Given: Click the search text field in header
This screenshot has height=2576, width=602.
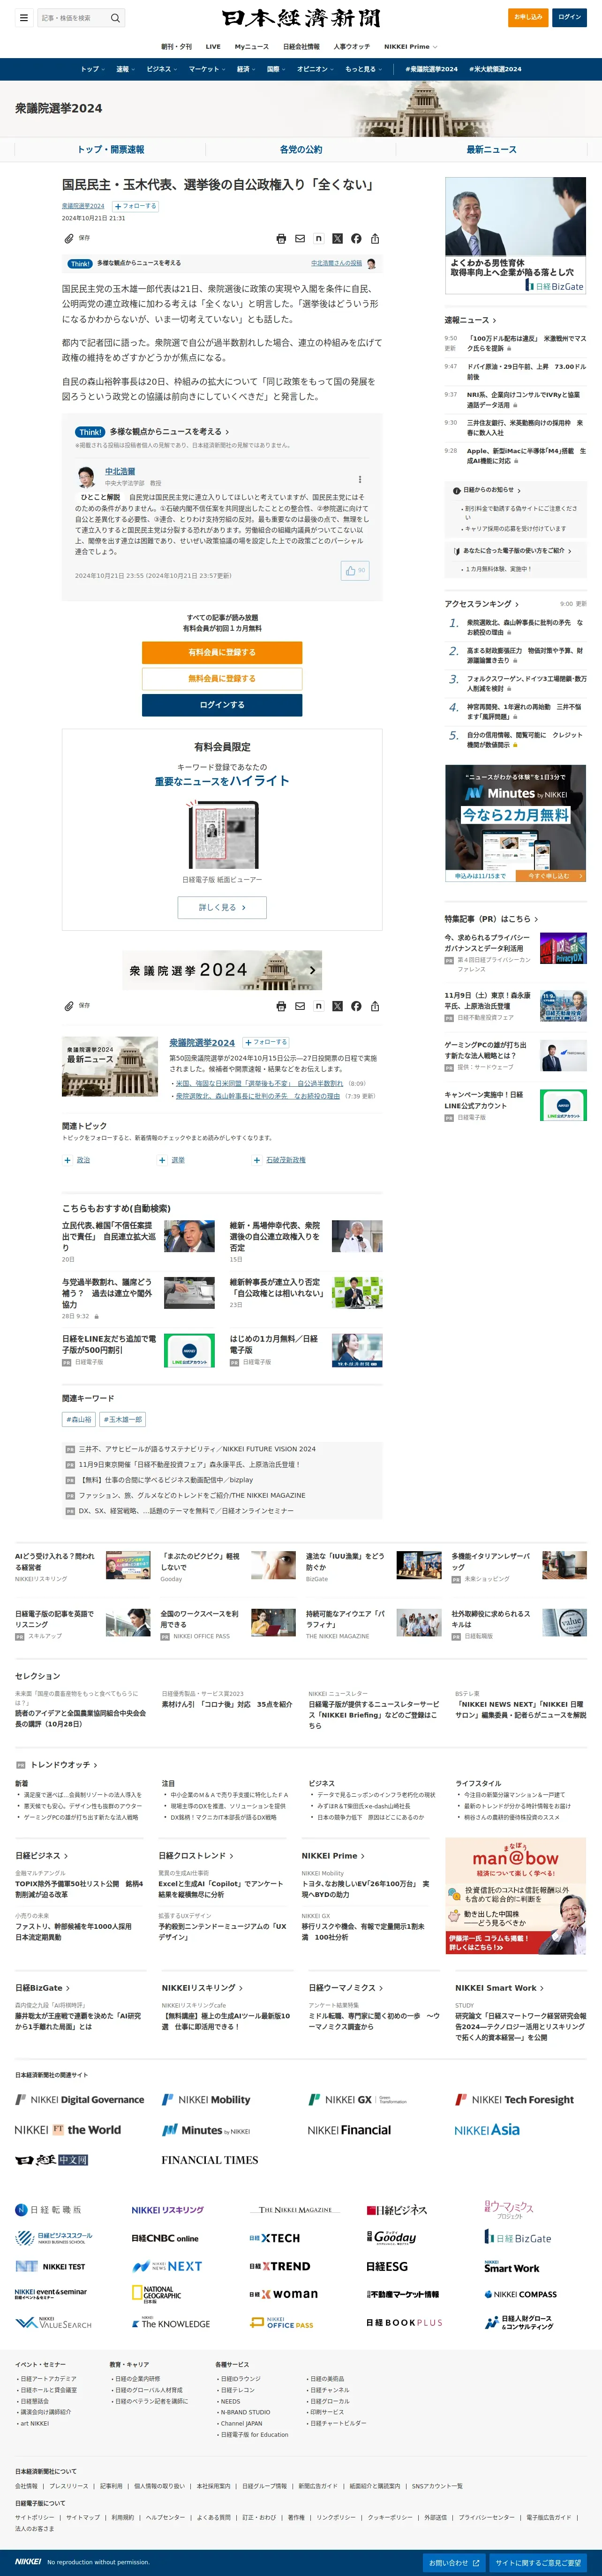Looking at the screenshot, I should 73,18.
